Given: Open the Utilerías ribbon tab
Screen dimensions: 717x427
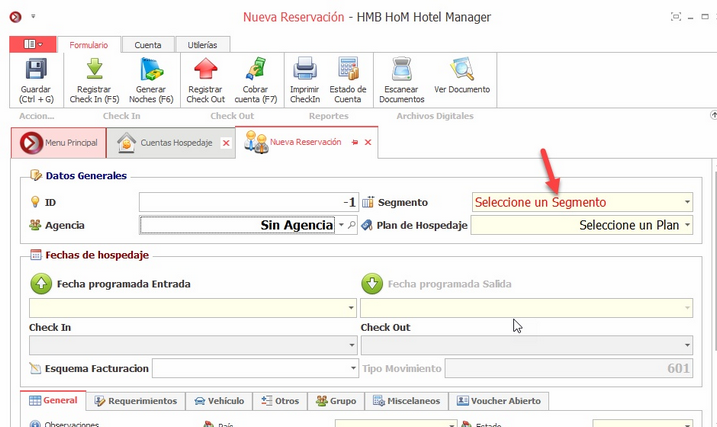Looking at the screenshot, I should (203, 44).
